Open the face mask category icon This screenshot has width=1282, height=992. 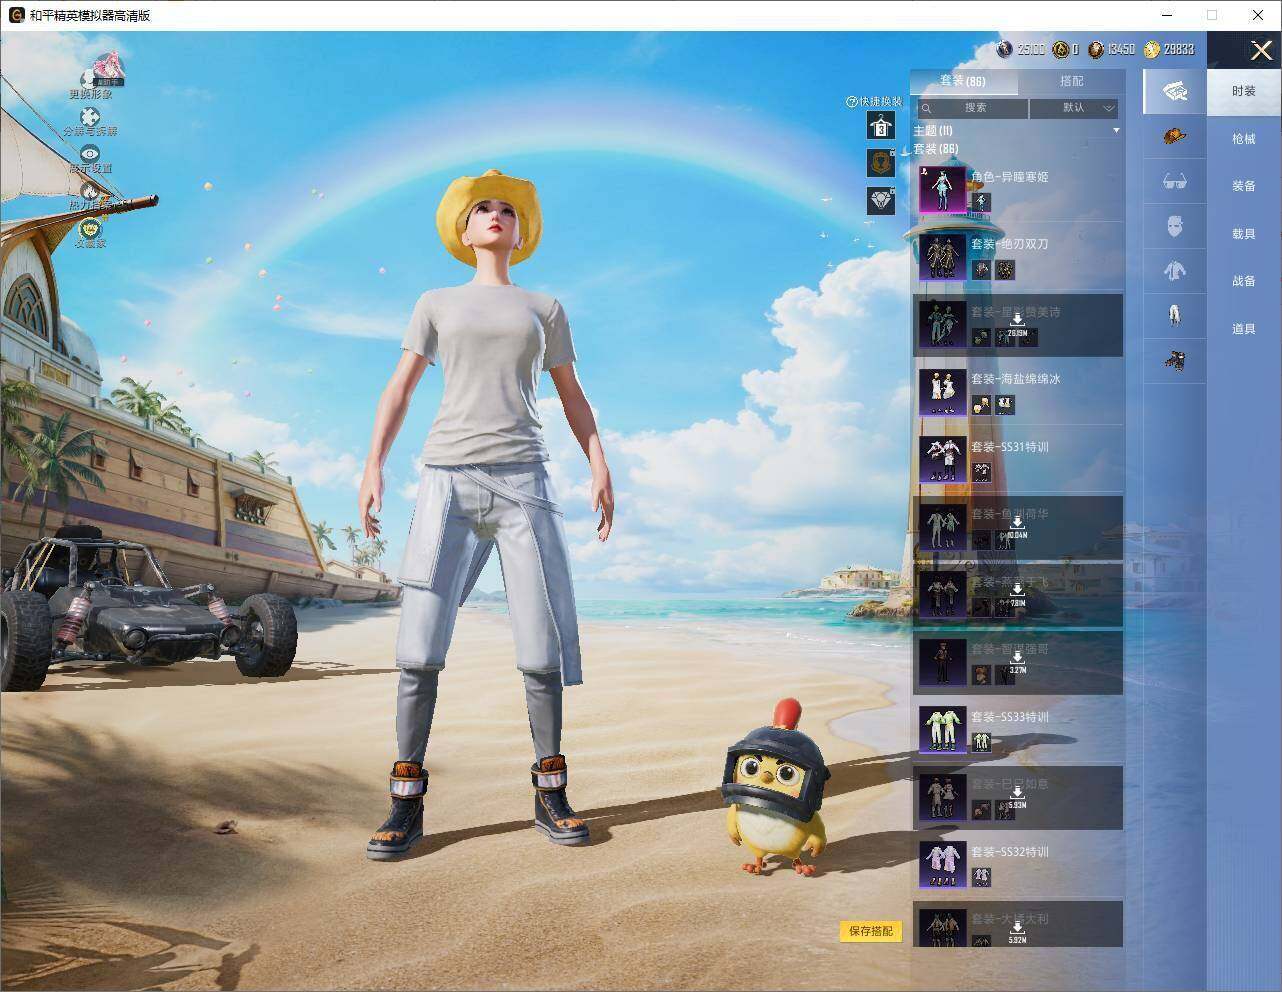(x=1175, y=226)
